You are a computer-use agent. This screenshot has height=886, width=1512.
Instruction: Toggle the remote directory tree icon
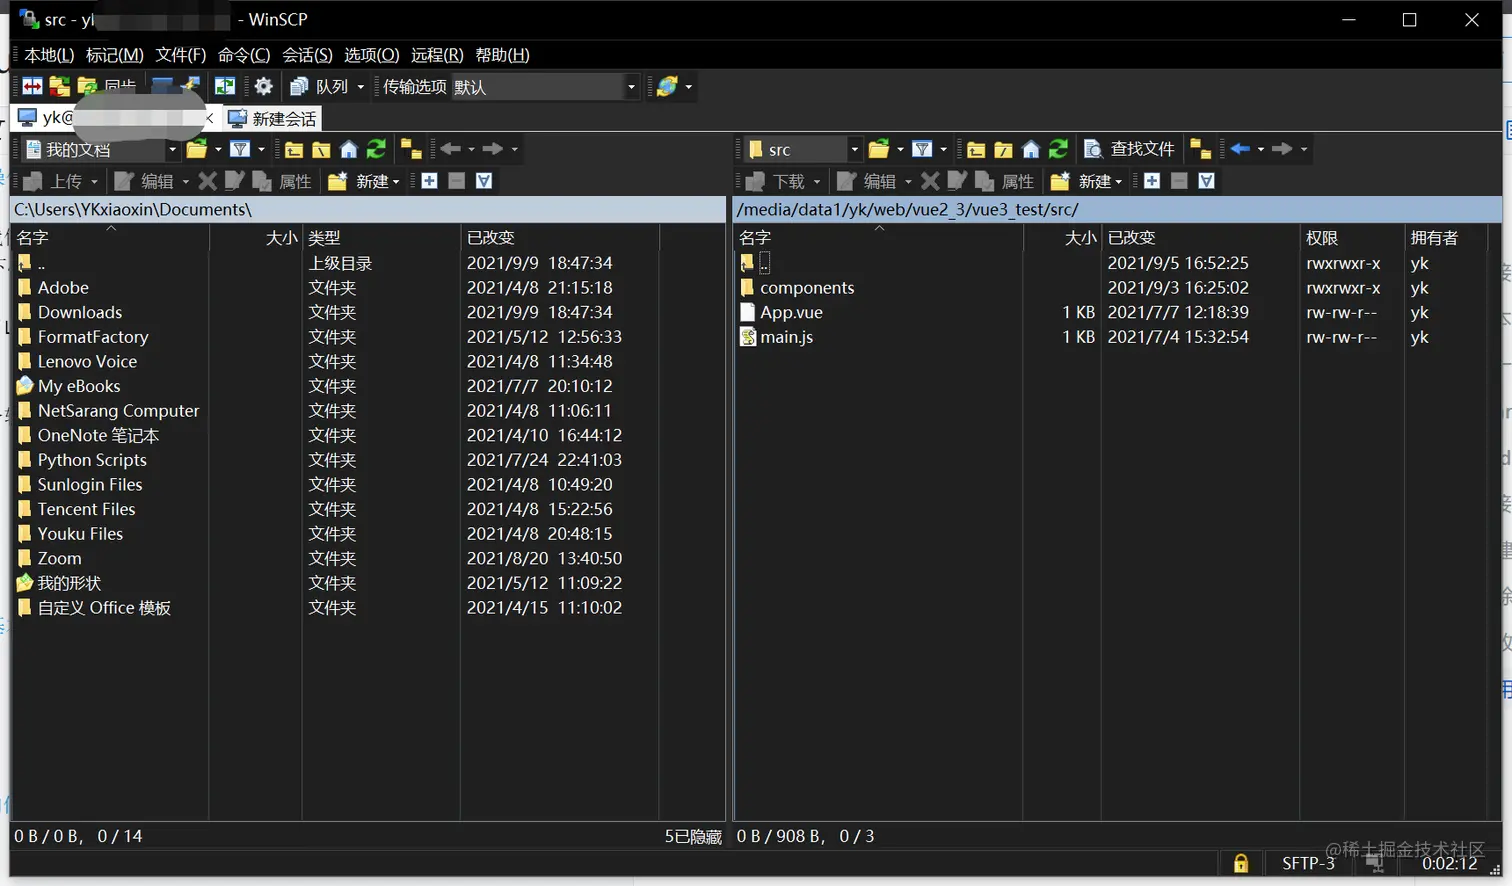(x=1200, y=149)
